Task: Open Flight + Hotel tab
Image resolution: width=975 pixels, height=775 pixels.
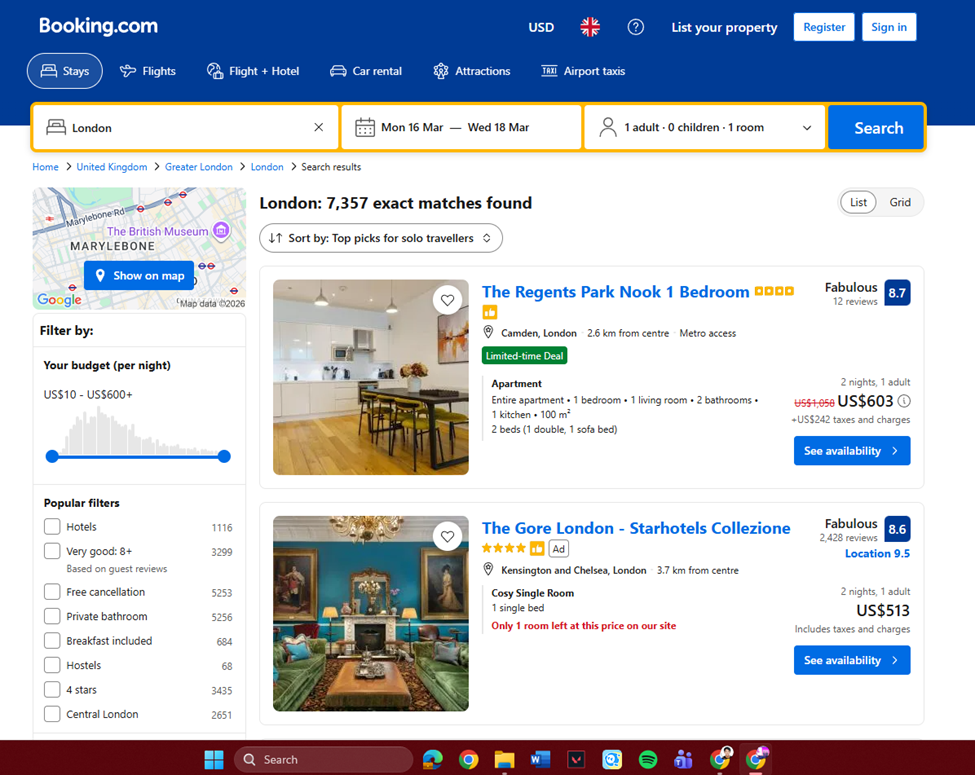Action: [253, 71]
